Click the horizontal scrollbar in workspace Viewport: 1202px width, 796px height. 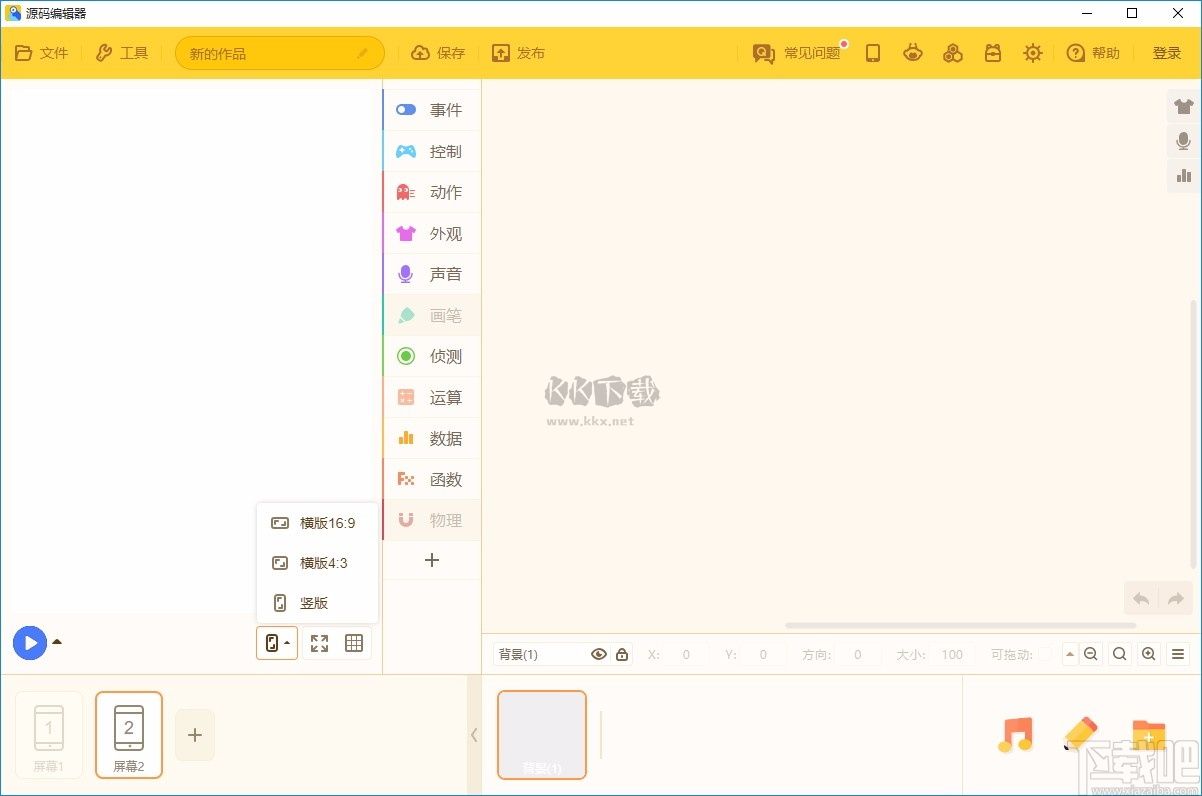(x=960, y=625)
